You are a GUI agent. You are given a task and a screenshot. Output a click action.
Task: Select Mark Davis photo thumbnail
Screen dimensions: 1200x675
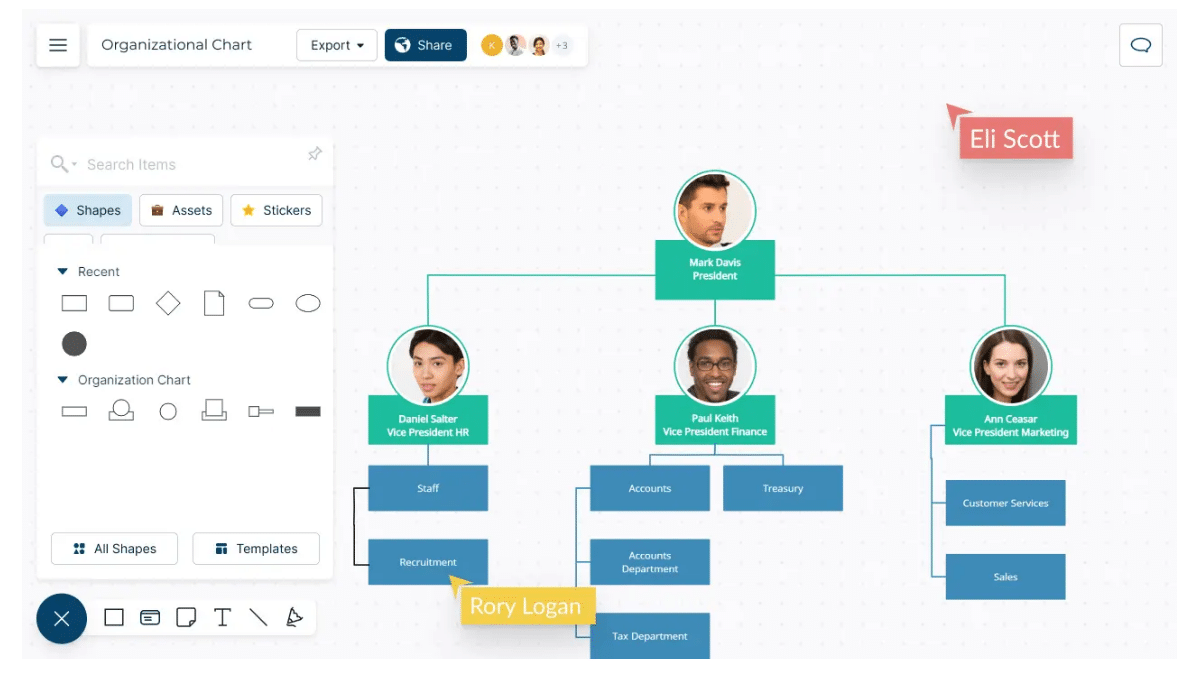tap(715, 211)
